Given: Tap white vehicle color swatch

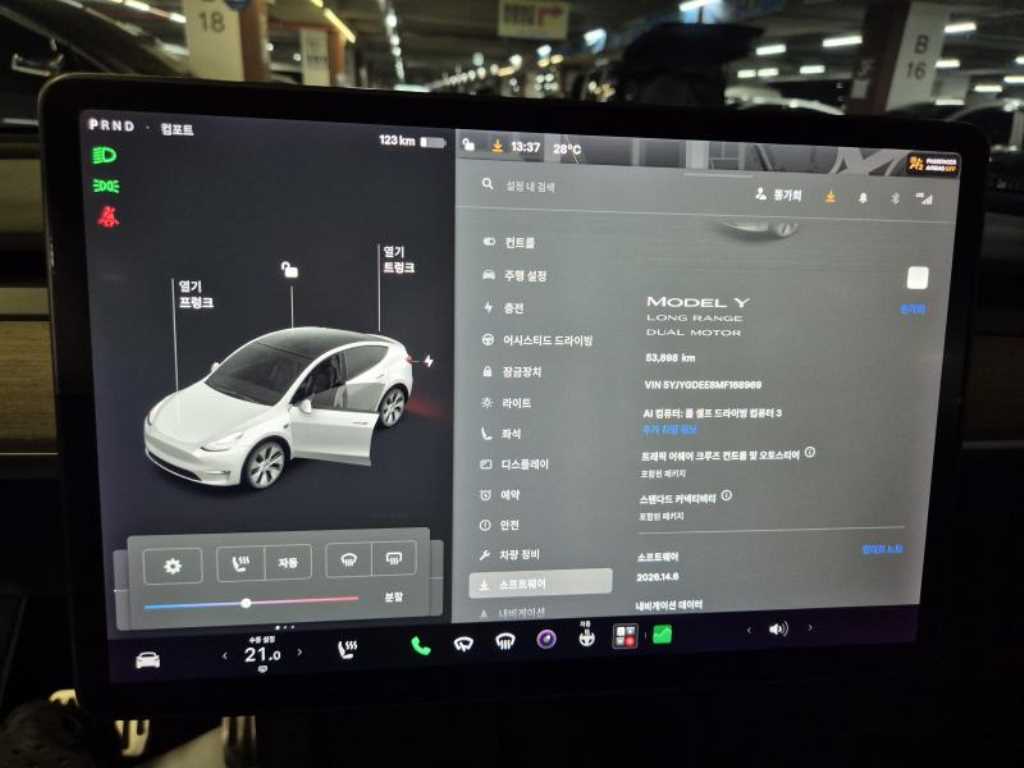Looking at the screenshot, I should [918, 277].
